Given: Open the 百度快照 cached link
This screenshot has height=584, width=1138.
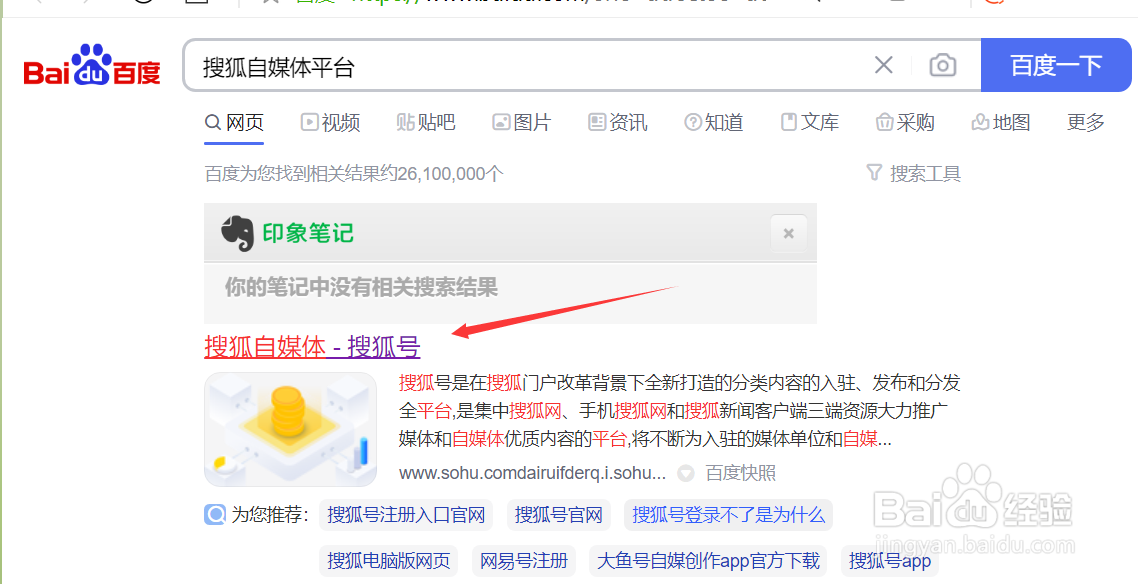Looking at the screenshot, I should (x=740, y=474).
